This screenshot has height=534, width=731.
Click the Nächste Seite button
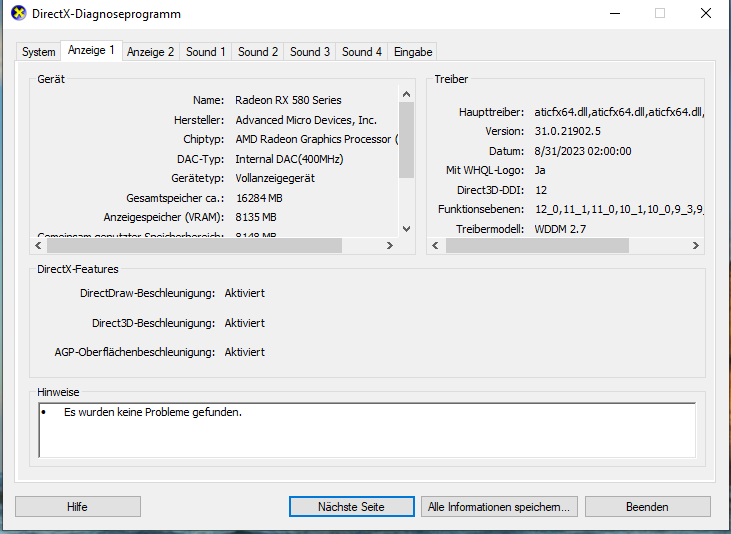coord(352,506)
